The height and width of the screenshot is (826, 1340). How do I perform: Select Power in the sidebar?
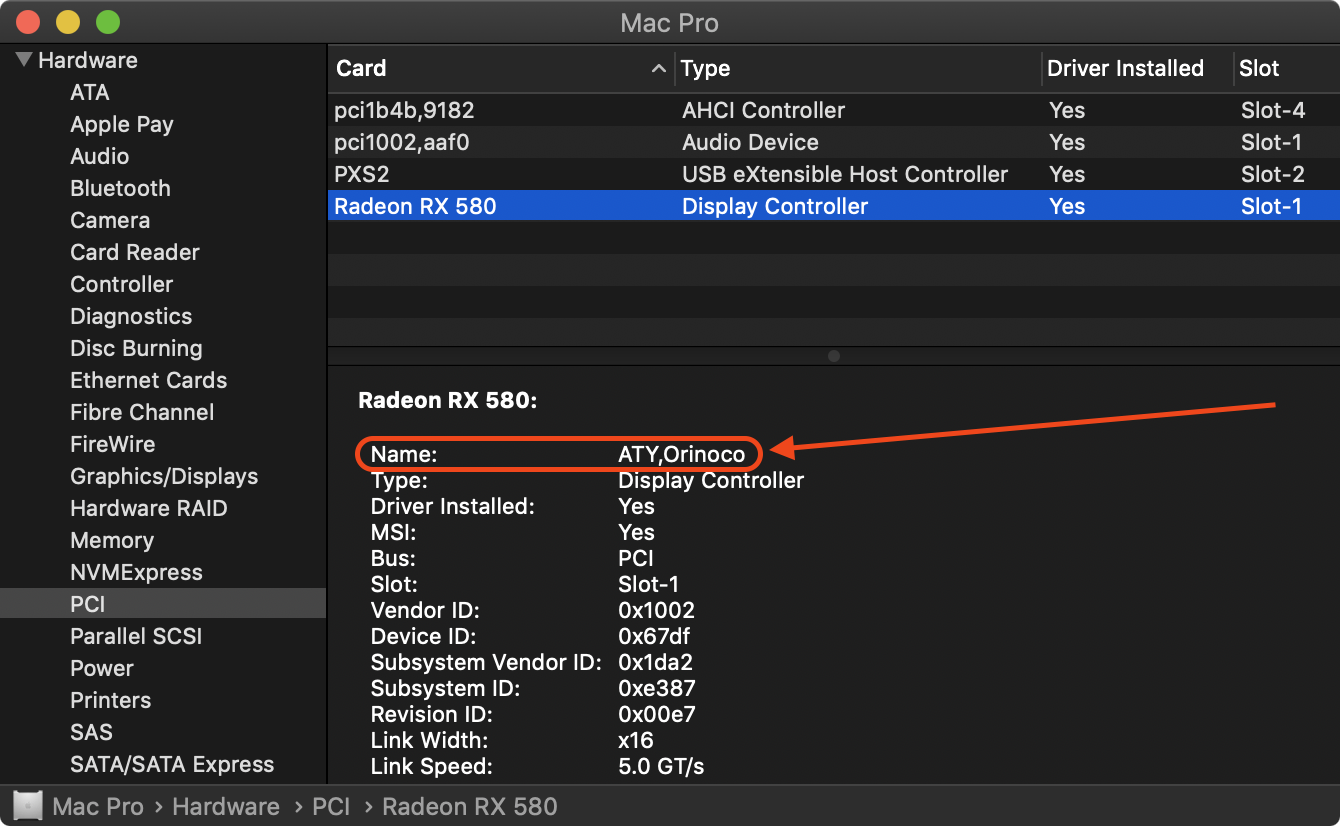pyautogui.click(x=101, y=668)
